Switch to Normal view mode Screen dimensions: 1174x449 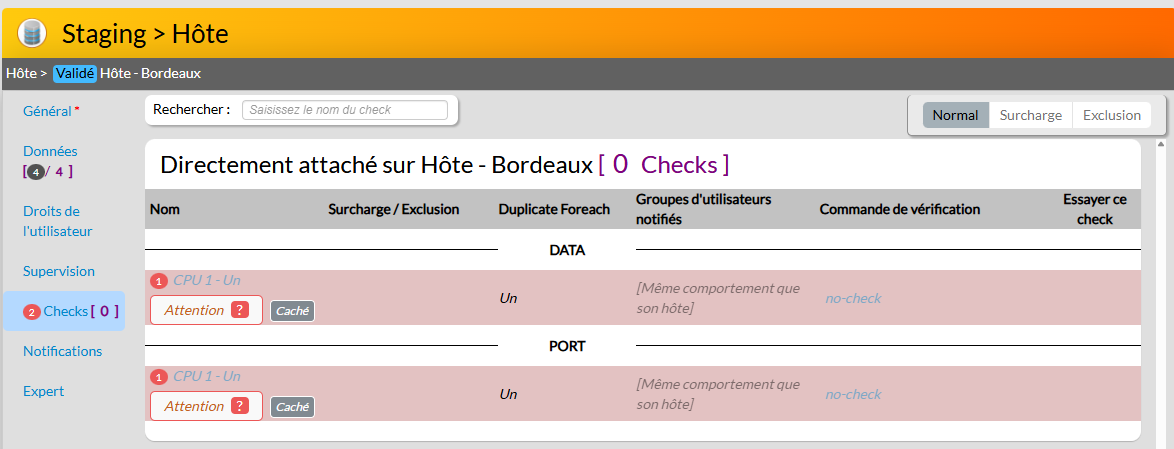(x=955, y=115)
